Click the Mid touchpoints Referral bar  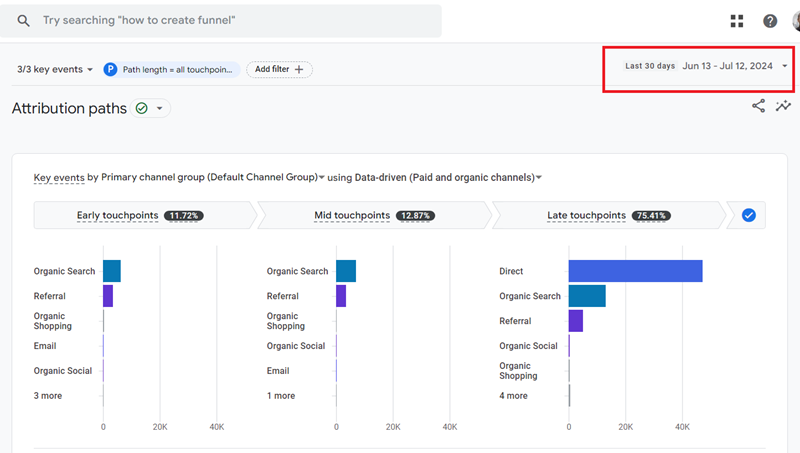click(341, 296)
